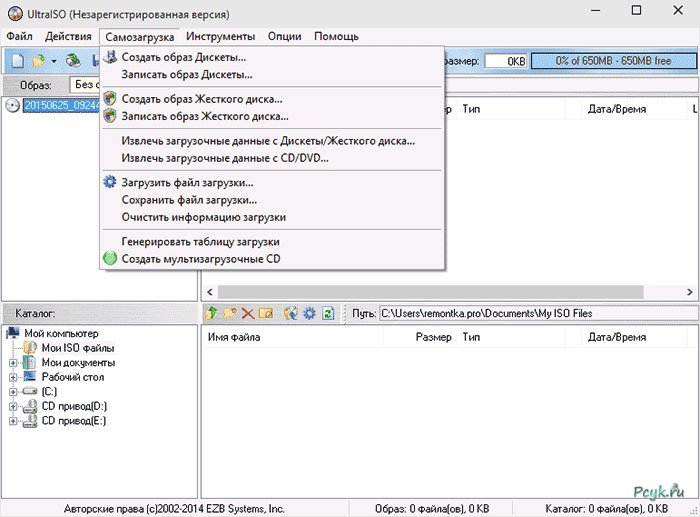Image resolution: width=700 pixels, height=517 pixels.
Task: Expand the Мои документы tree node
Action: click(x=13, y=363)
